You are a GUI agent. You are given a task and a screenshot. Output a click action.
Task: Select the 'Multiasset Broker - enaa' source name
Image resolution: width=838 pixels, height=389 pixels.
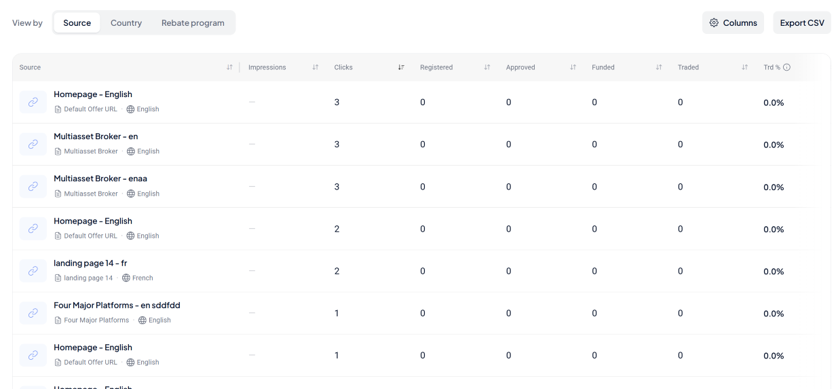pyautogui.click(x=100, y=178)
